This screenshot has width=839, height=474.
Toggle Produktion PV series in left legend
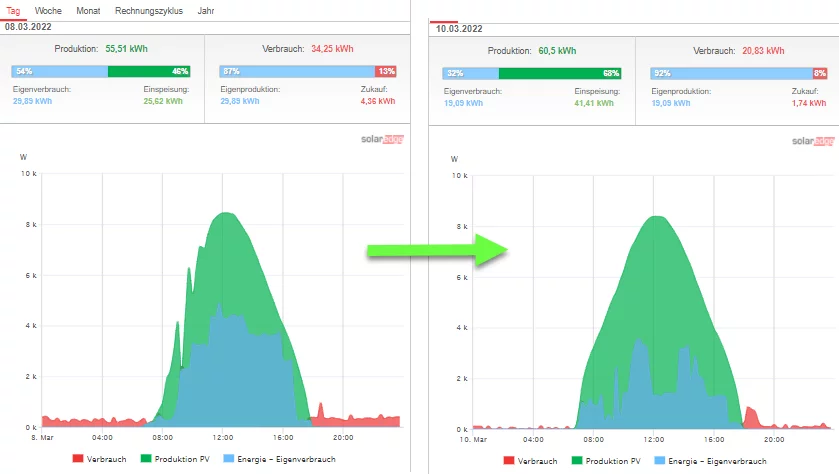(x=179, y=459)
